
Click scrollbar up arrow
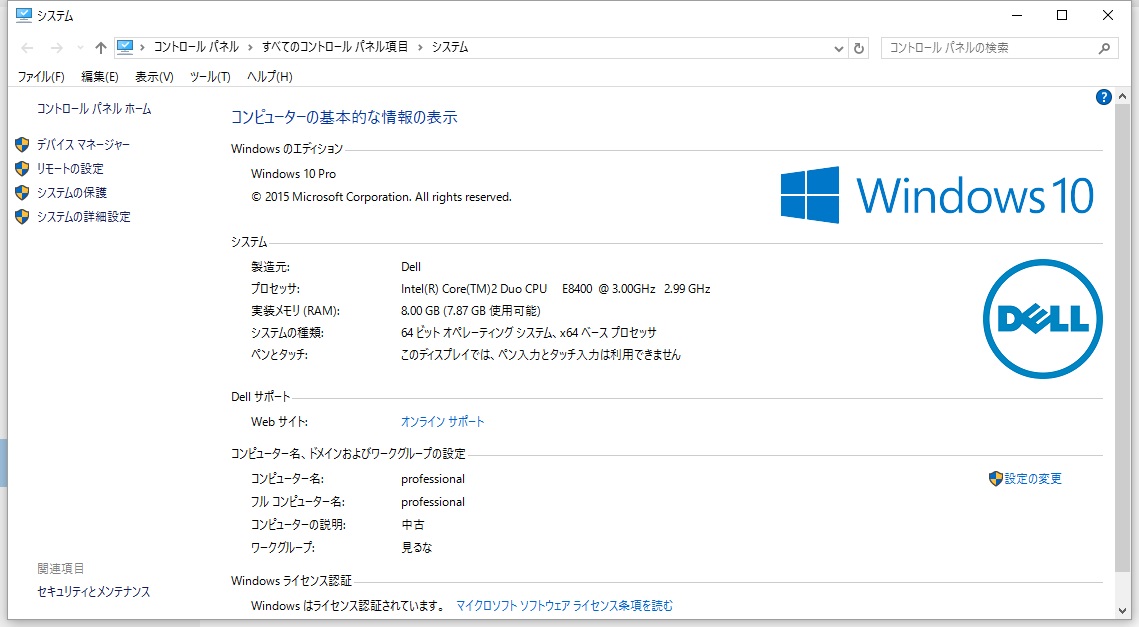[x=1122, y=96]
